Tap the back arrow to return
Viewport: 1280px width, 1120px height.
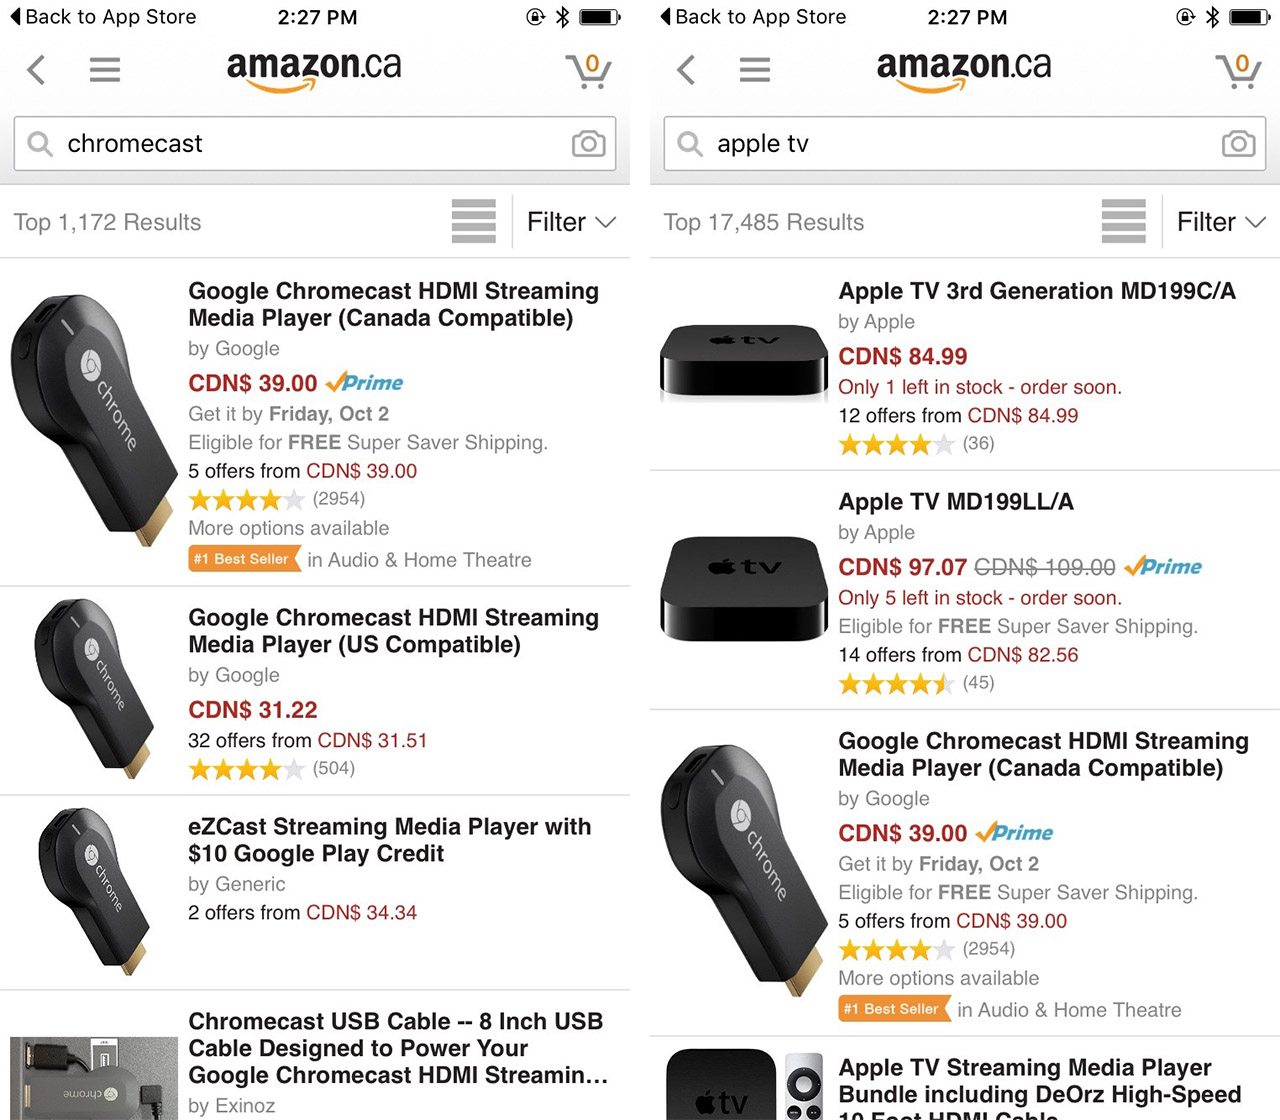(36, 69)
